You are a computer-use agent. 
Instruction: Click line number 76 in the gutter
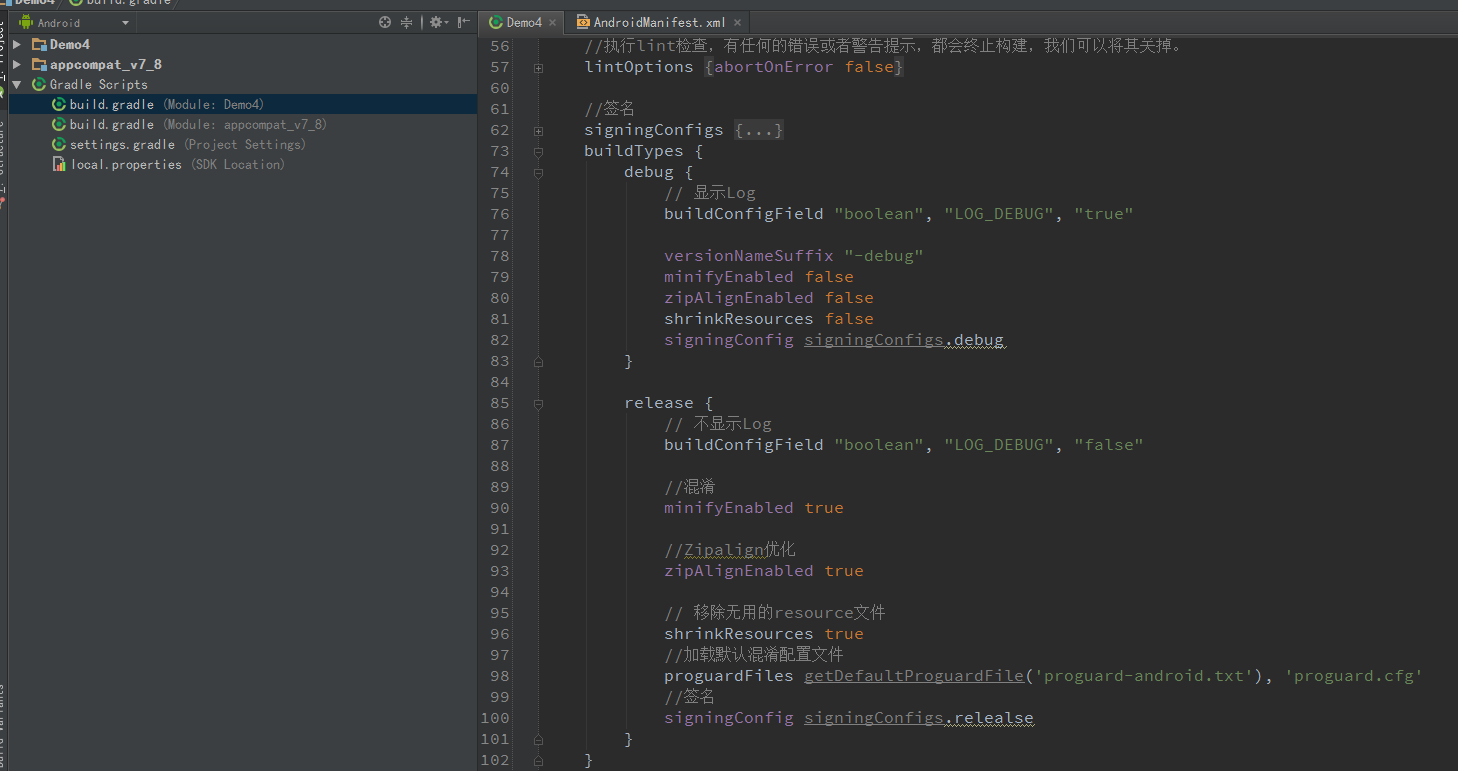click(x=500, y=214)
